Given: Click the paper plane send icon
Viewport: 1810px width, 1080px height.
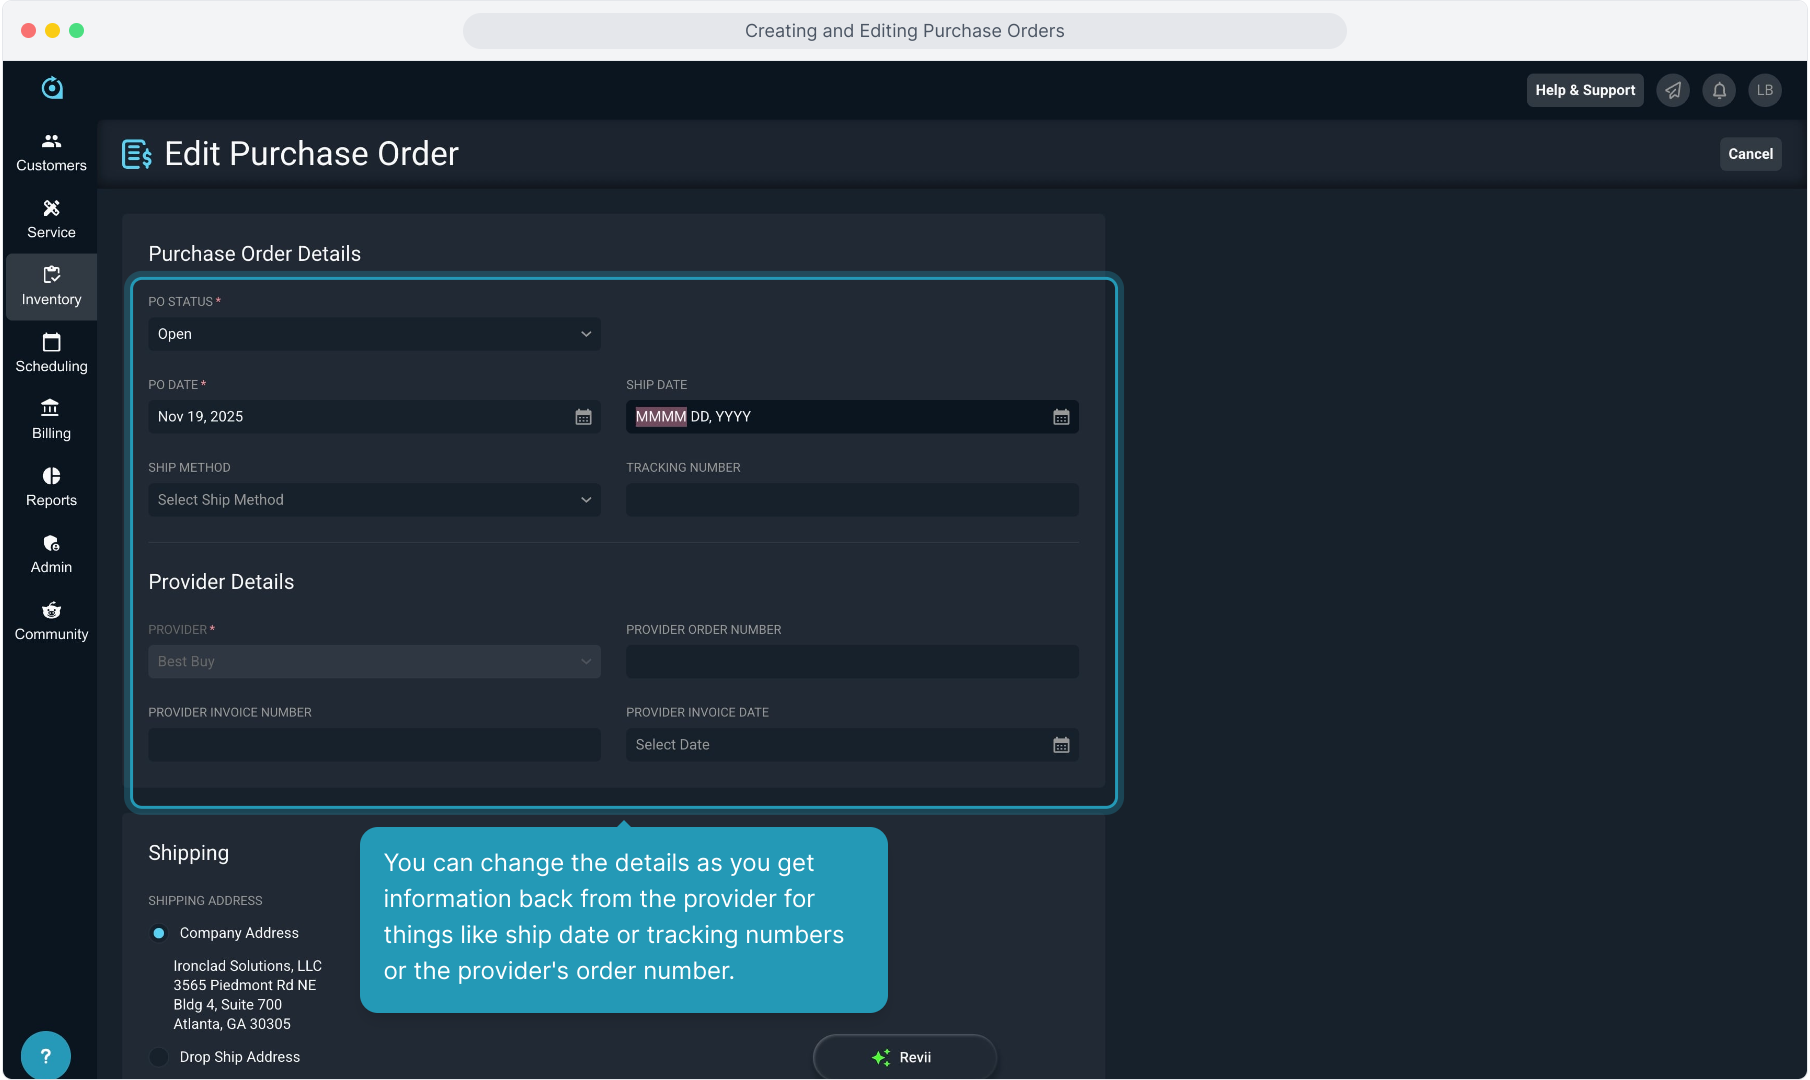Looking at the screenshot, I should click(1673, 90).
